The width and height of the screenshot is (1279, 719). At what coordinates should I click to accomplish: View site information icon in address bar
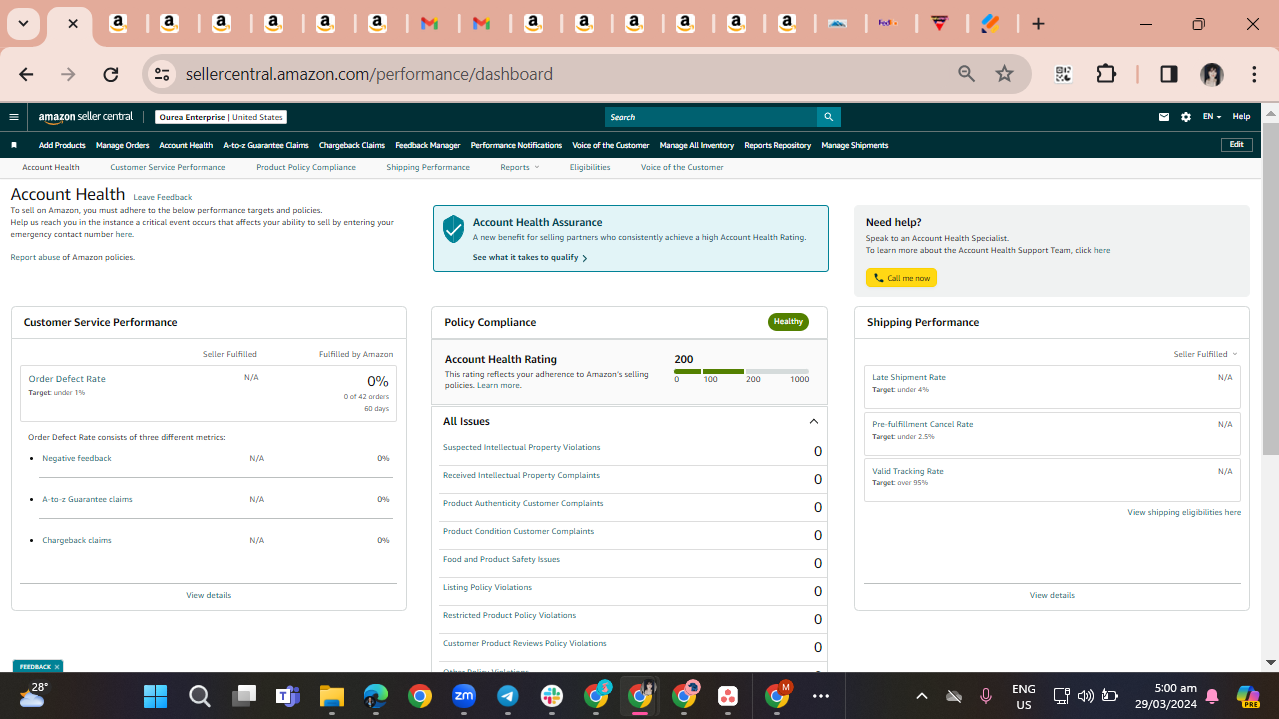163,74
